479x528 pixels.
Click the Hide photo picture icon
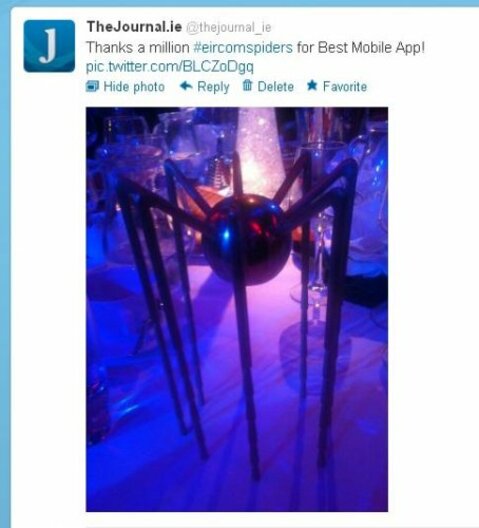92,86
